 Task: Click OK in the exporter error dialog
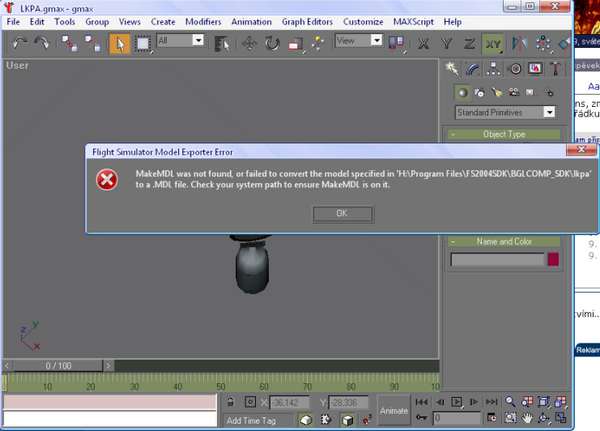(342, 213)
